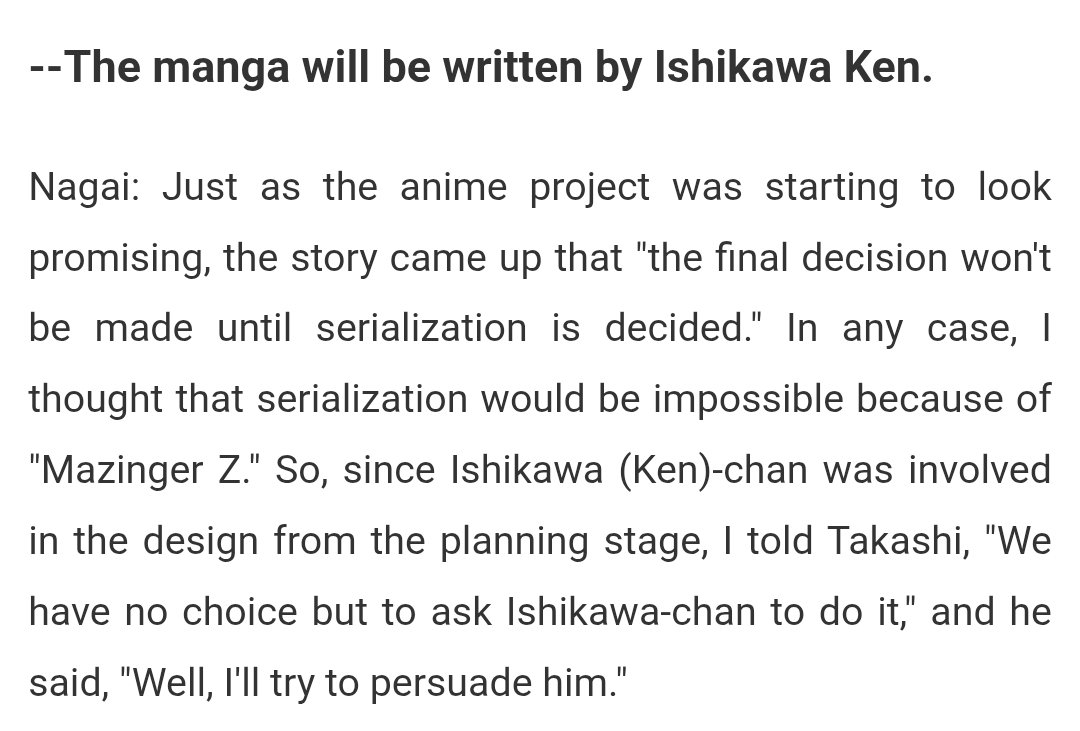Click the text "(Ken)-chan"
Screen dimensions: 1080x731
713,472
